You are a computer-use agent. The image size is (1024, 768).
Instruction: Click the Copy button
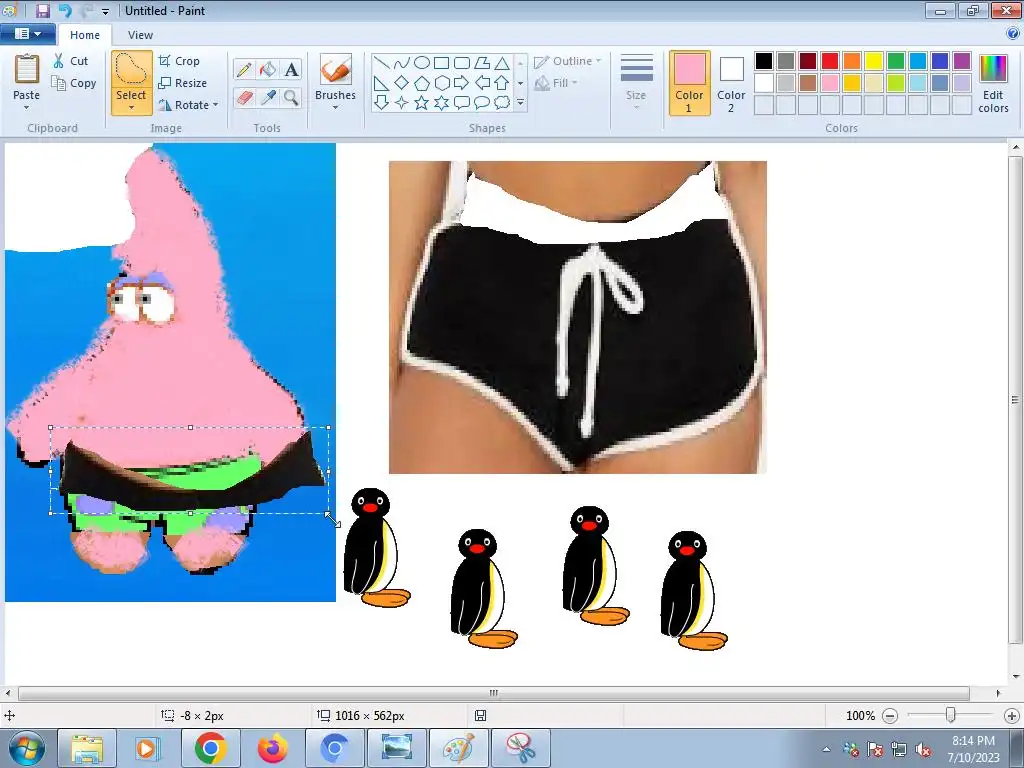(74, 83)
